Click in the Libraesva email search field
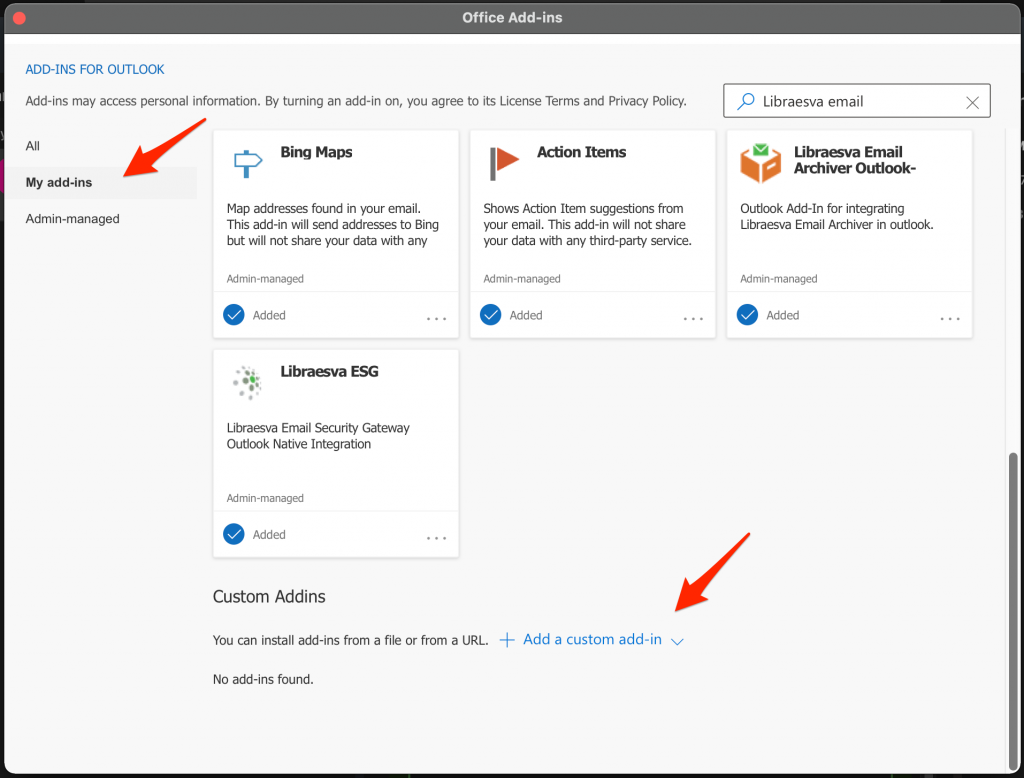The width and height of the screenshot is (1024, 778). tap(857, 101)
